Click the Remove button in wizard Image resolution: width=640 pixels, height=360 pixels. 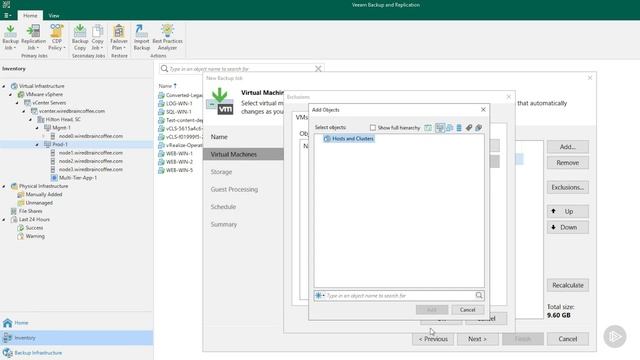click(568, 163)
